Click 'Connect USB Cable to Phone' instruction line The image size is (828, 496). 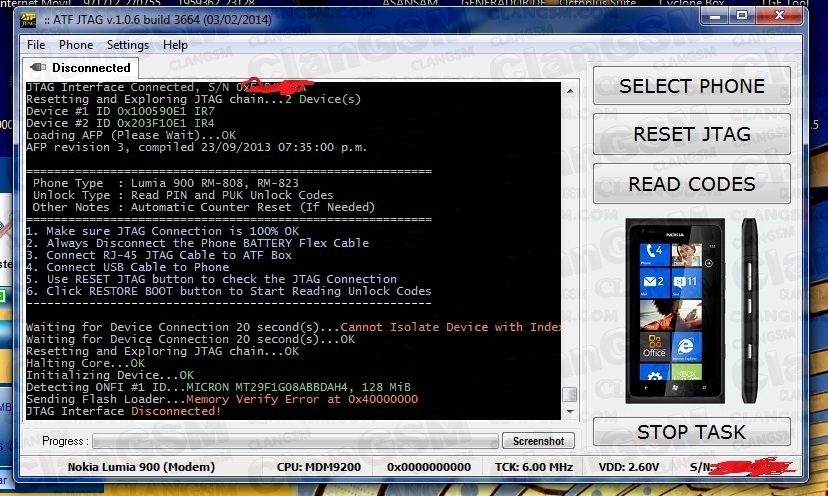[x=127, y=267]
